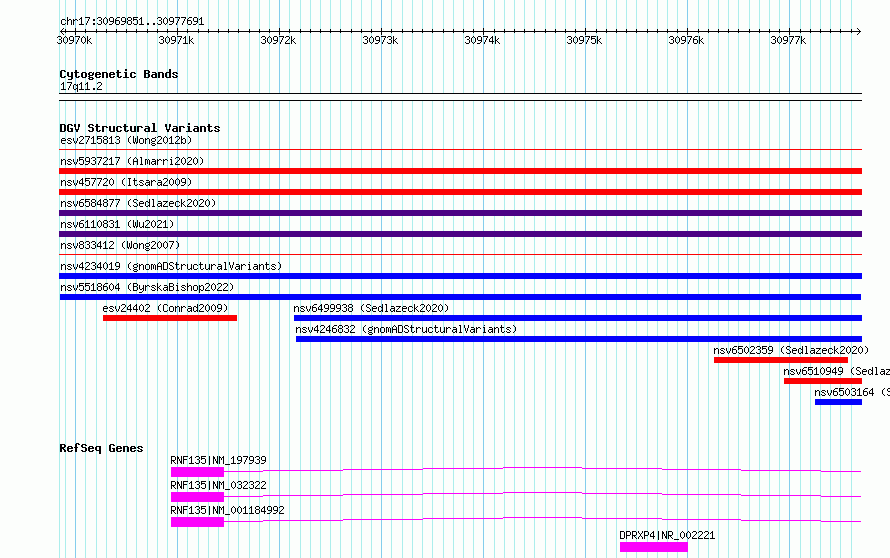Screen dimensions: 890x558
Task: Click the nsv5518604 blue variant bar
Action: tap(460, 297)
